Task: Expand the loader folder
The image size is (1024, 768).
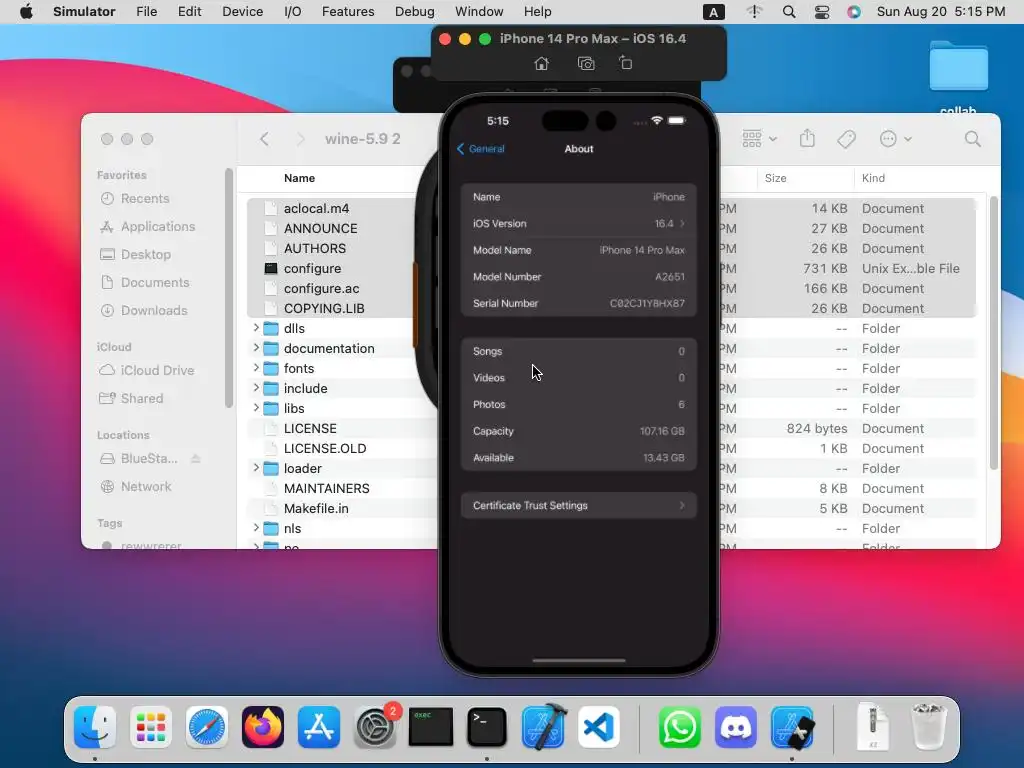Action: (x=256, y=468)
